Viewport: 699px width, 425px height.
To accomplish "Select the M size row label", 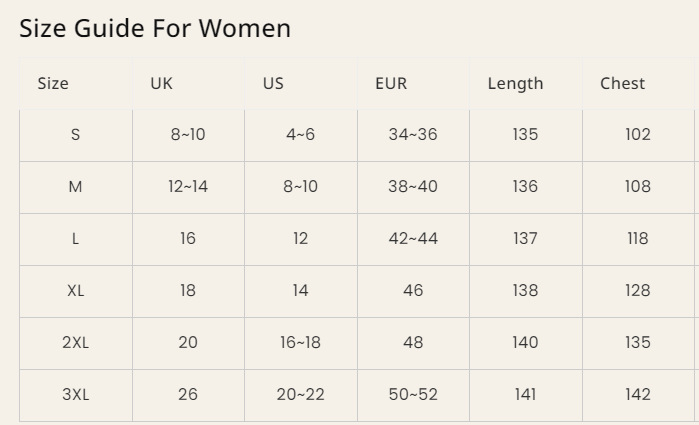I will [76, 187].
